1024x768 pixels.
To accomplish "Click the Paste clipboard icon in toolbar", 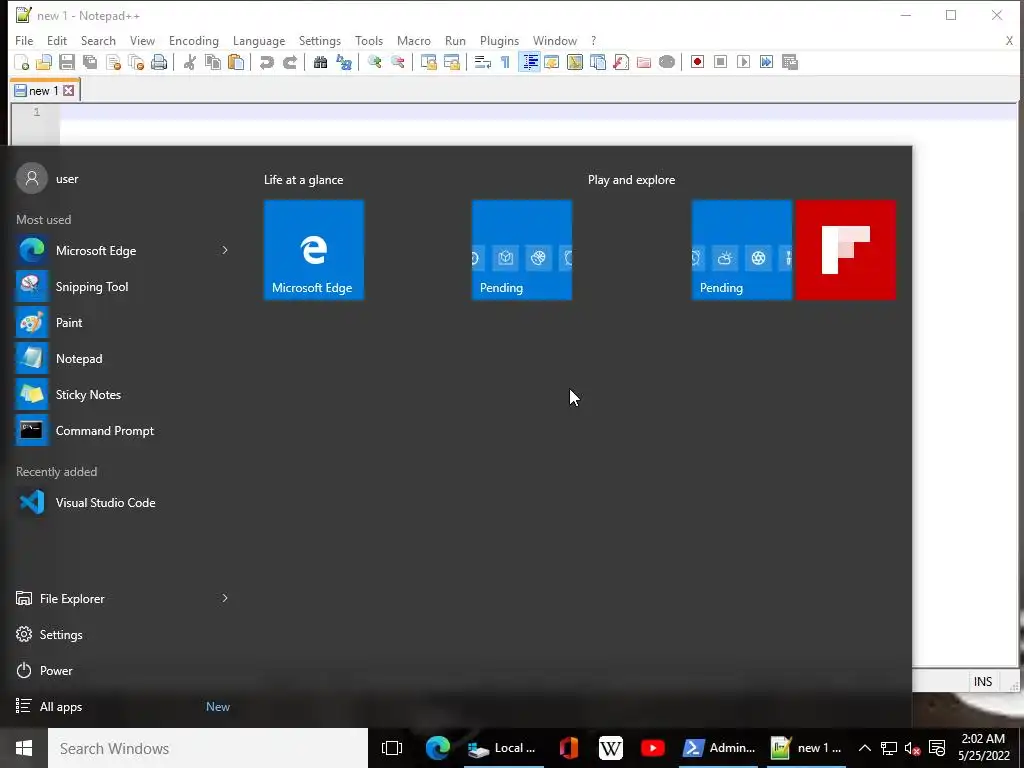I will coord(236,62).
